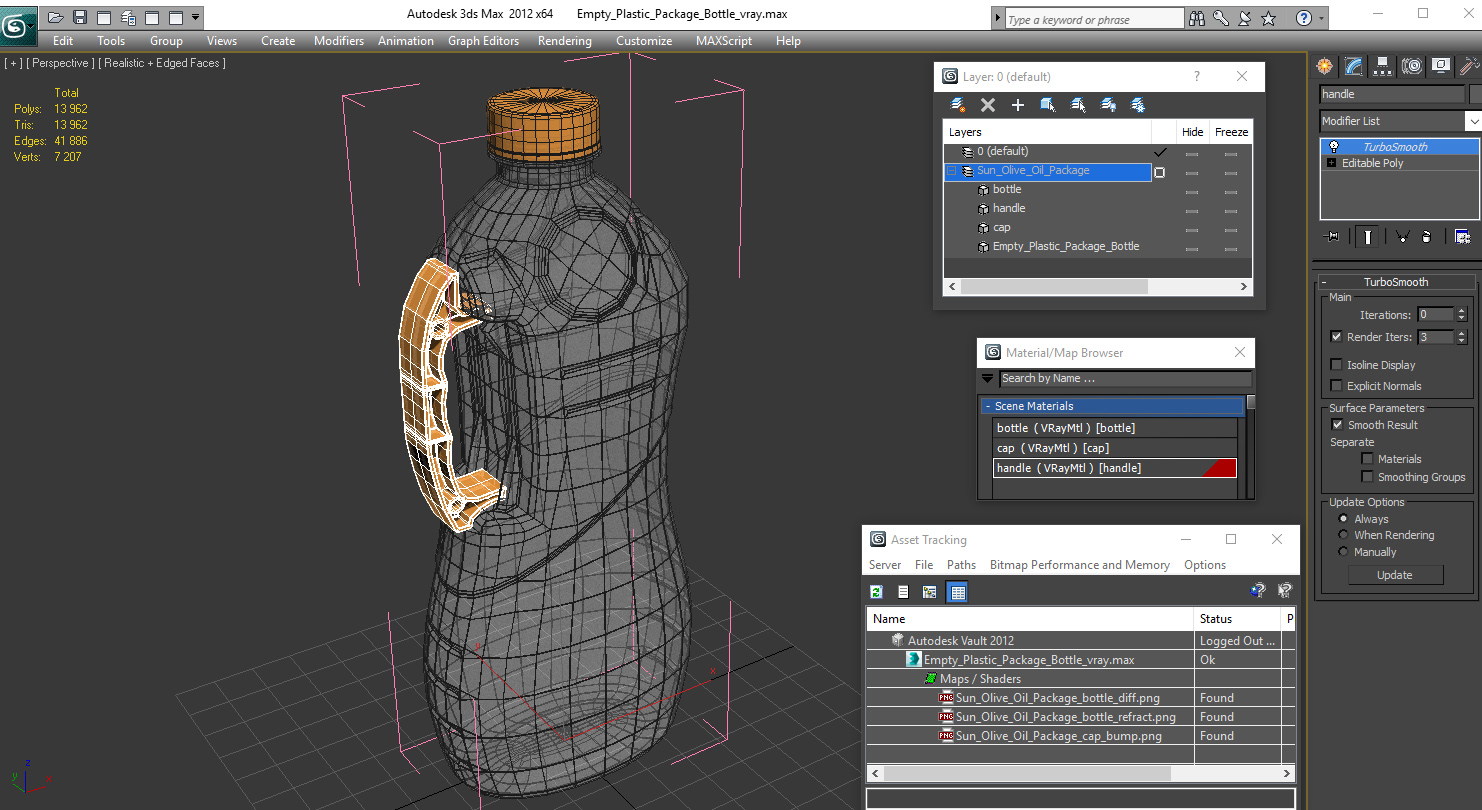Open the Modifier List dropdown

coord(1473,121)
